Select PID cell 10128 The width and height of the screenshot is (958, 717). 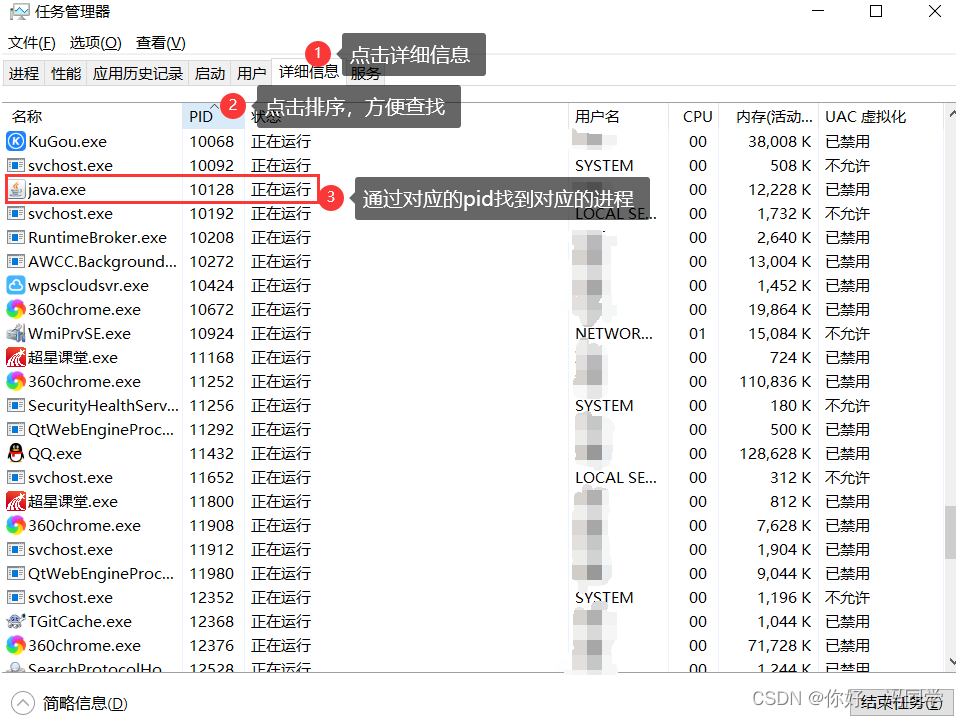[211, 190]
